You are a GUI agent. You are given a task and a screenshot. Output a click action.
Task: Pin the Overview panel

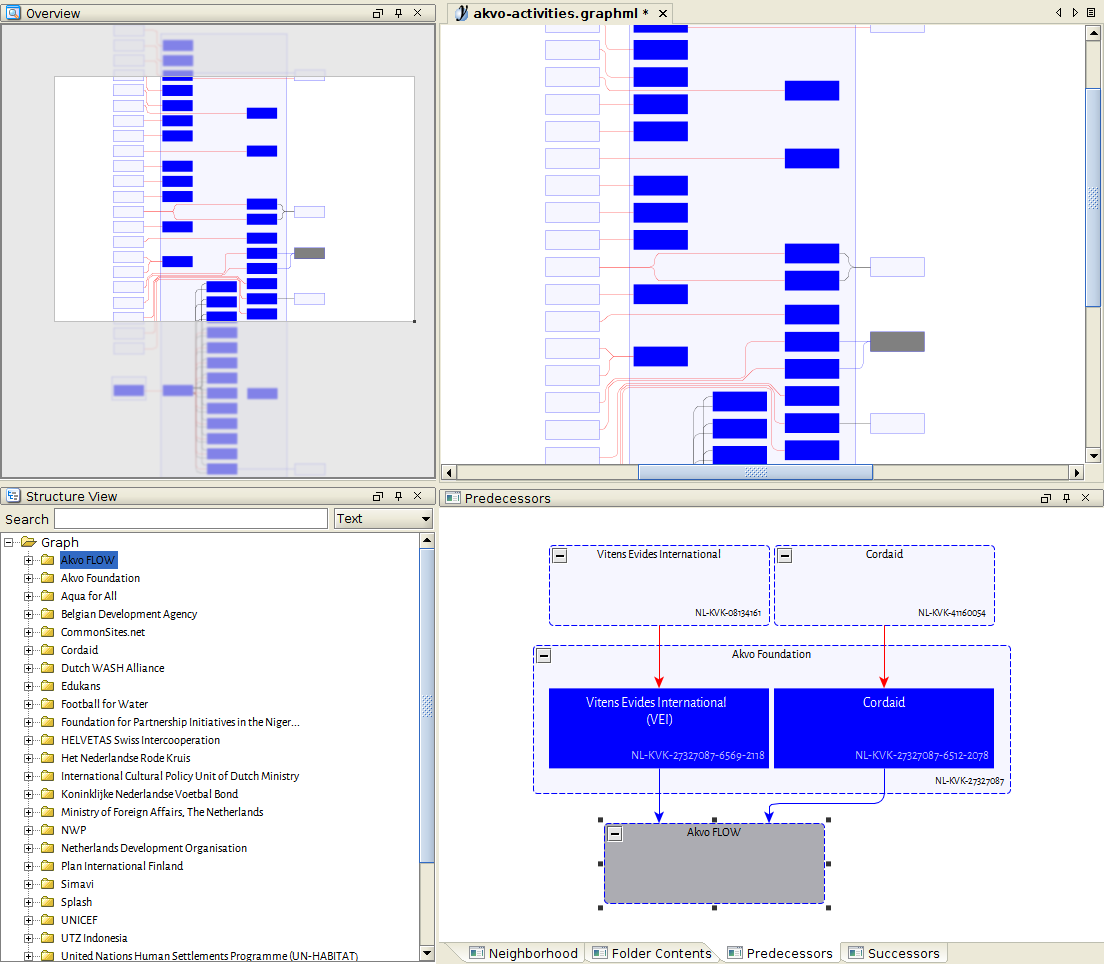tap(398, 13)
